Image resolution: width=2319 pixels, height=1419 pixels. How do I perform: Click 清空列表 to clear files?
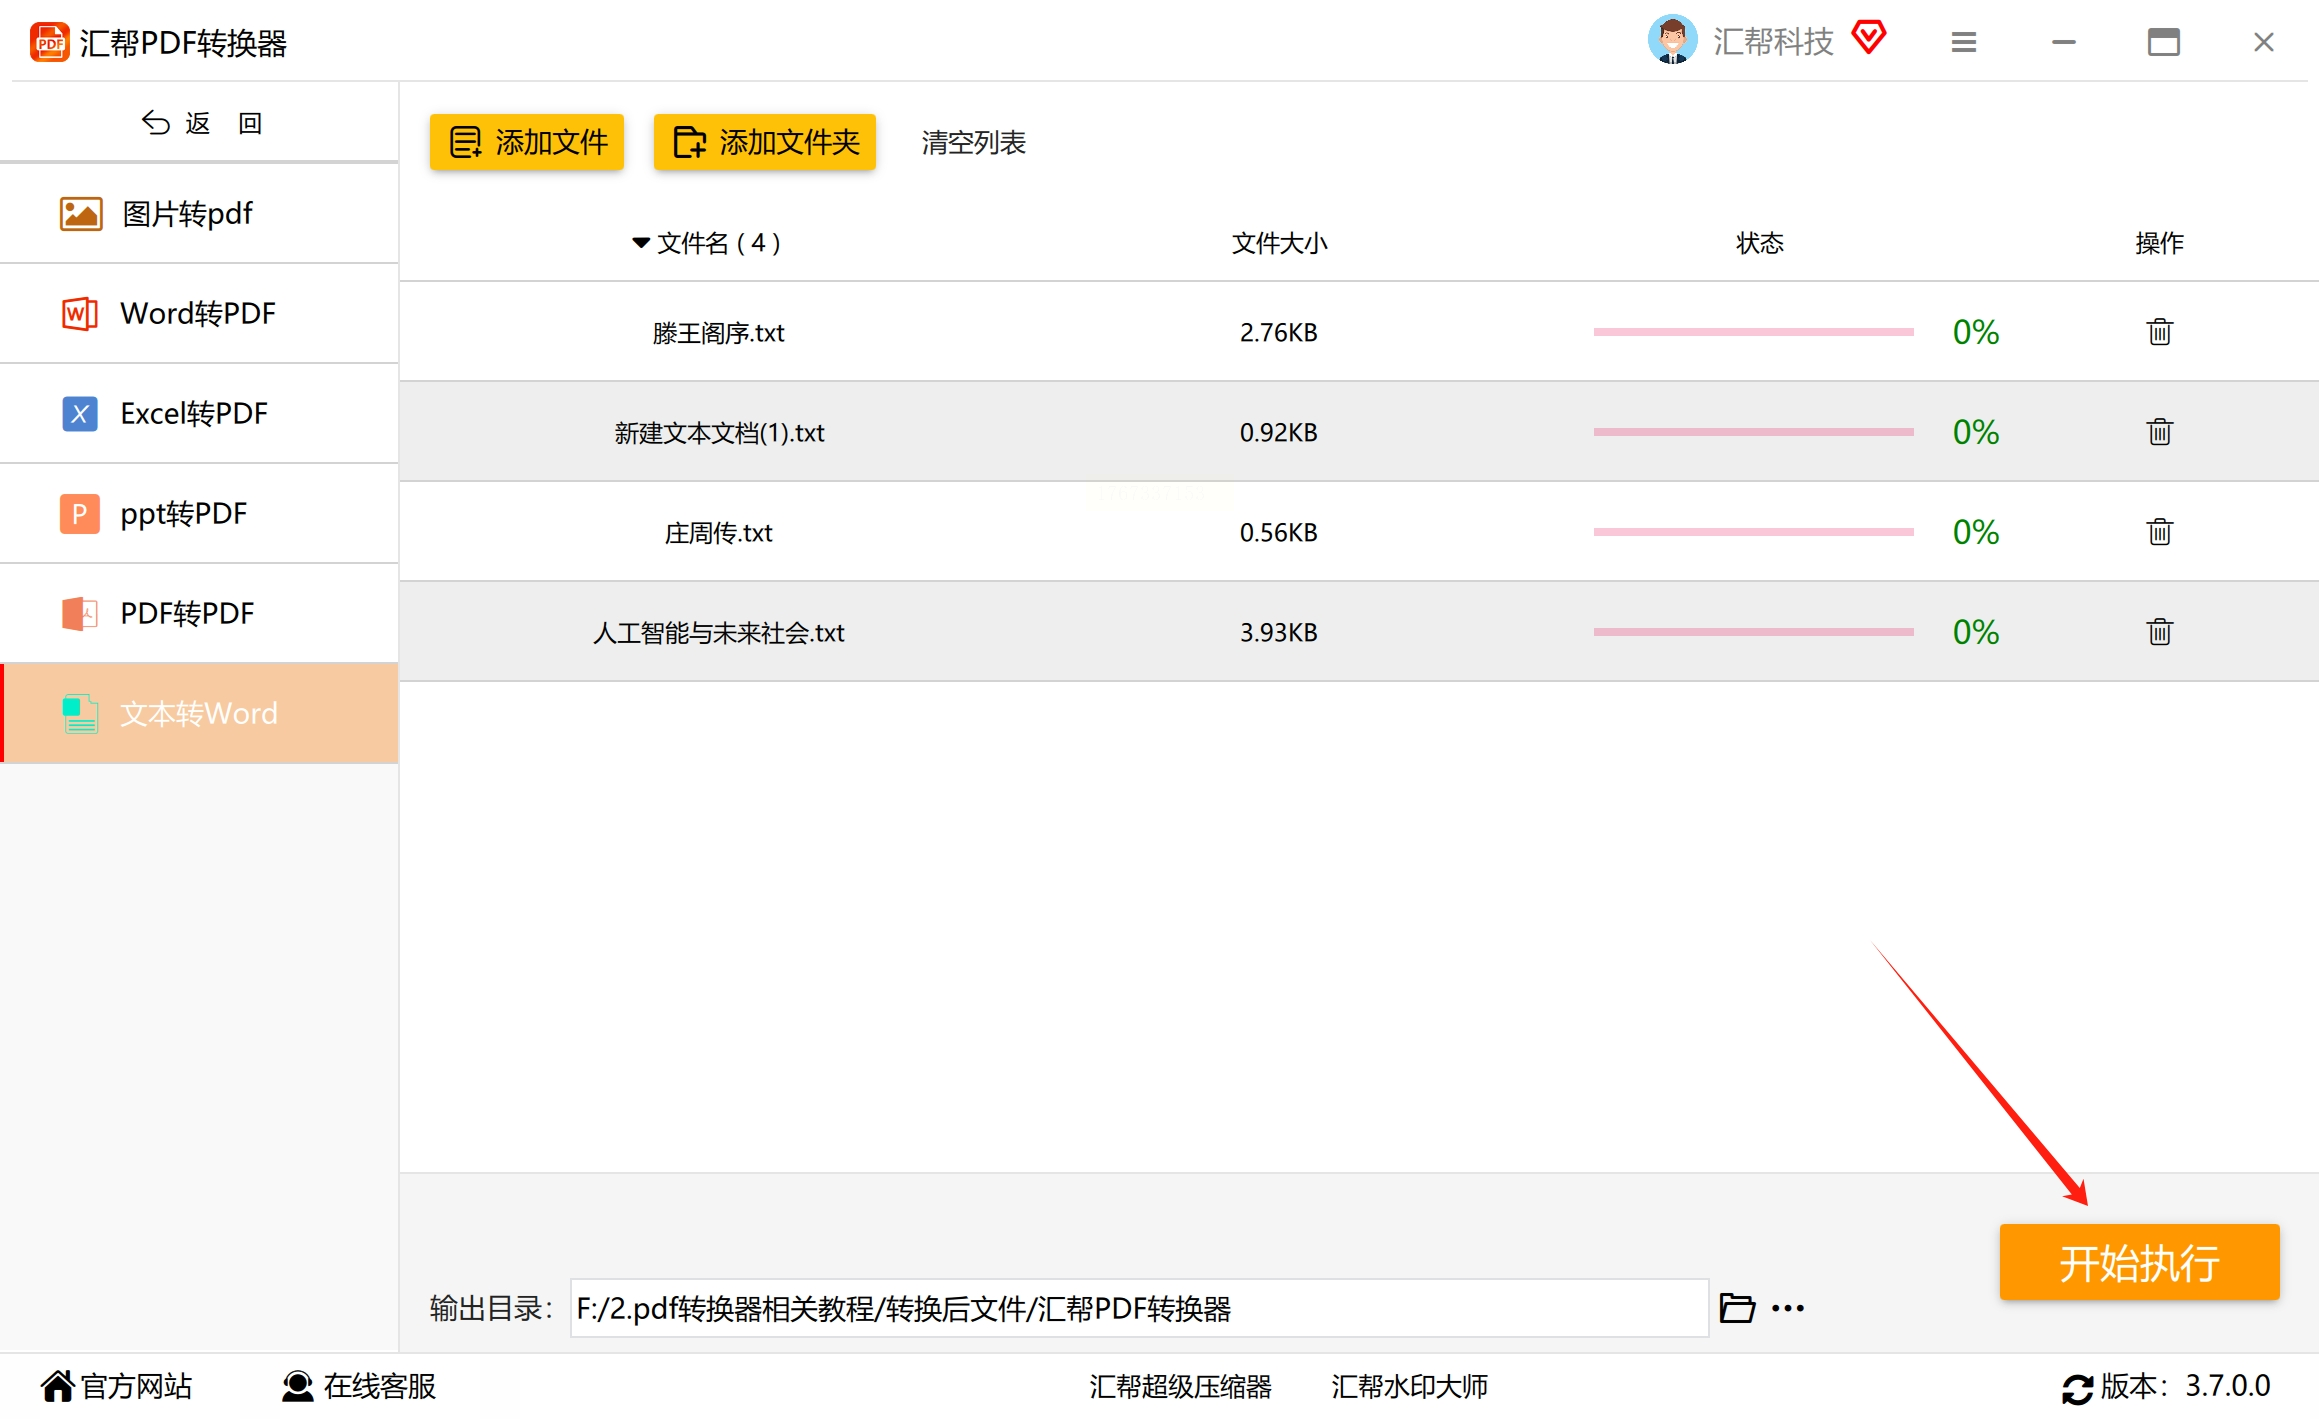(x=973, y=143)
